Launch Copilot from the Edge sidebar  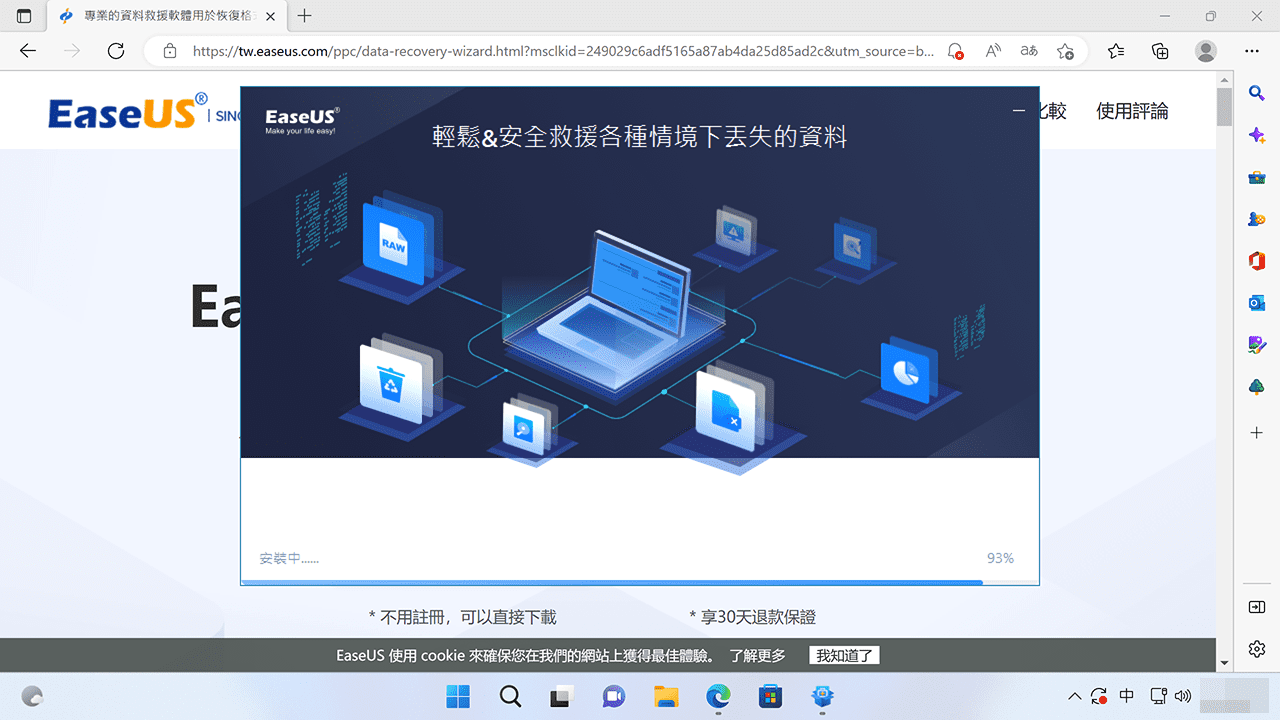click(x=1256, y=135)
